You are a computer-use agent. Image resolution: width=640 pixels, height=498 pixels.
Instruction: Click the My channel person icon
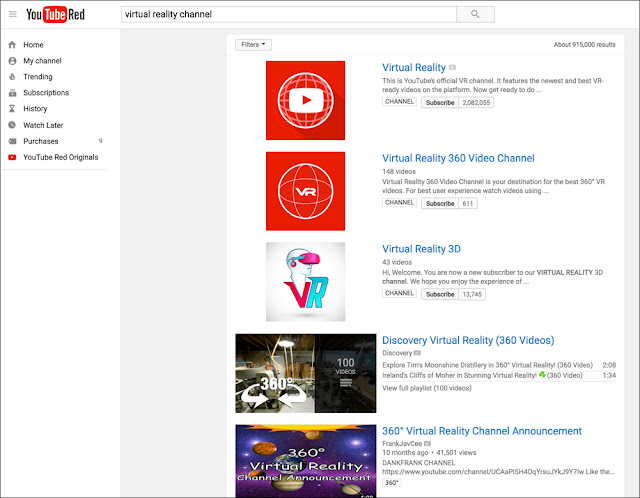pyautogui.click(x=12, y=61)
